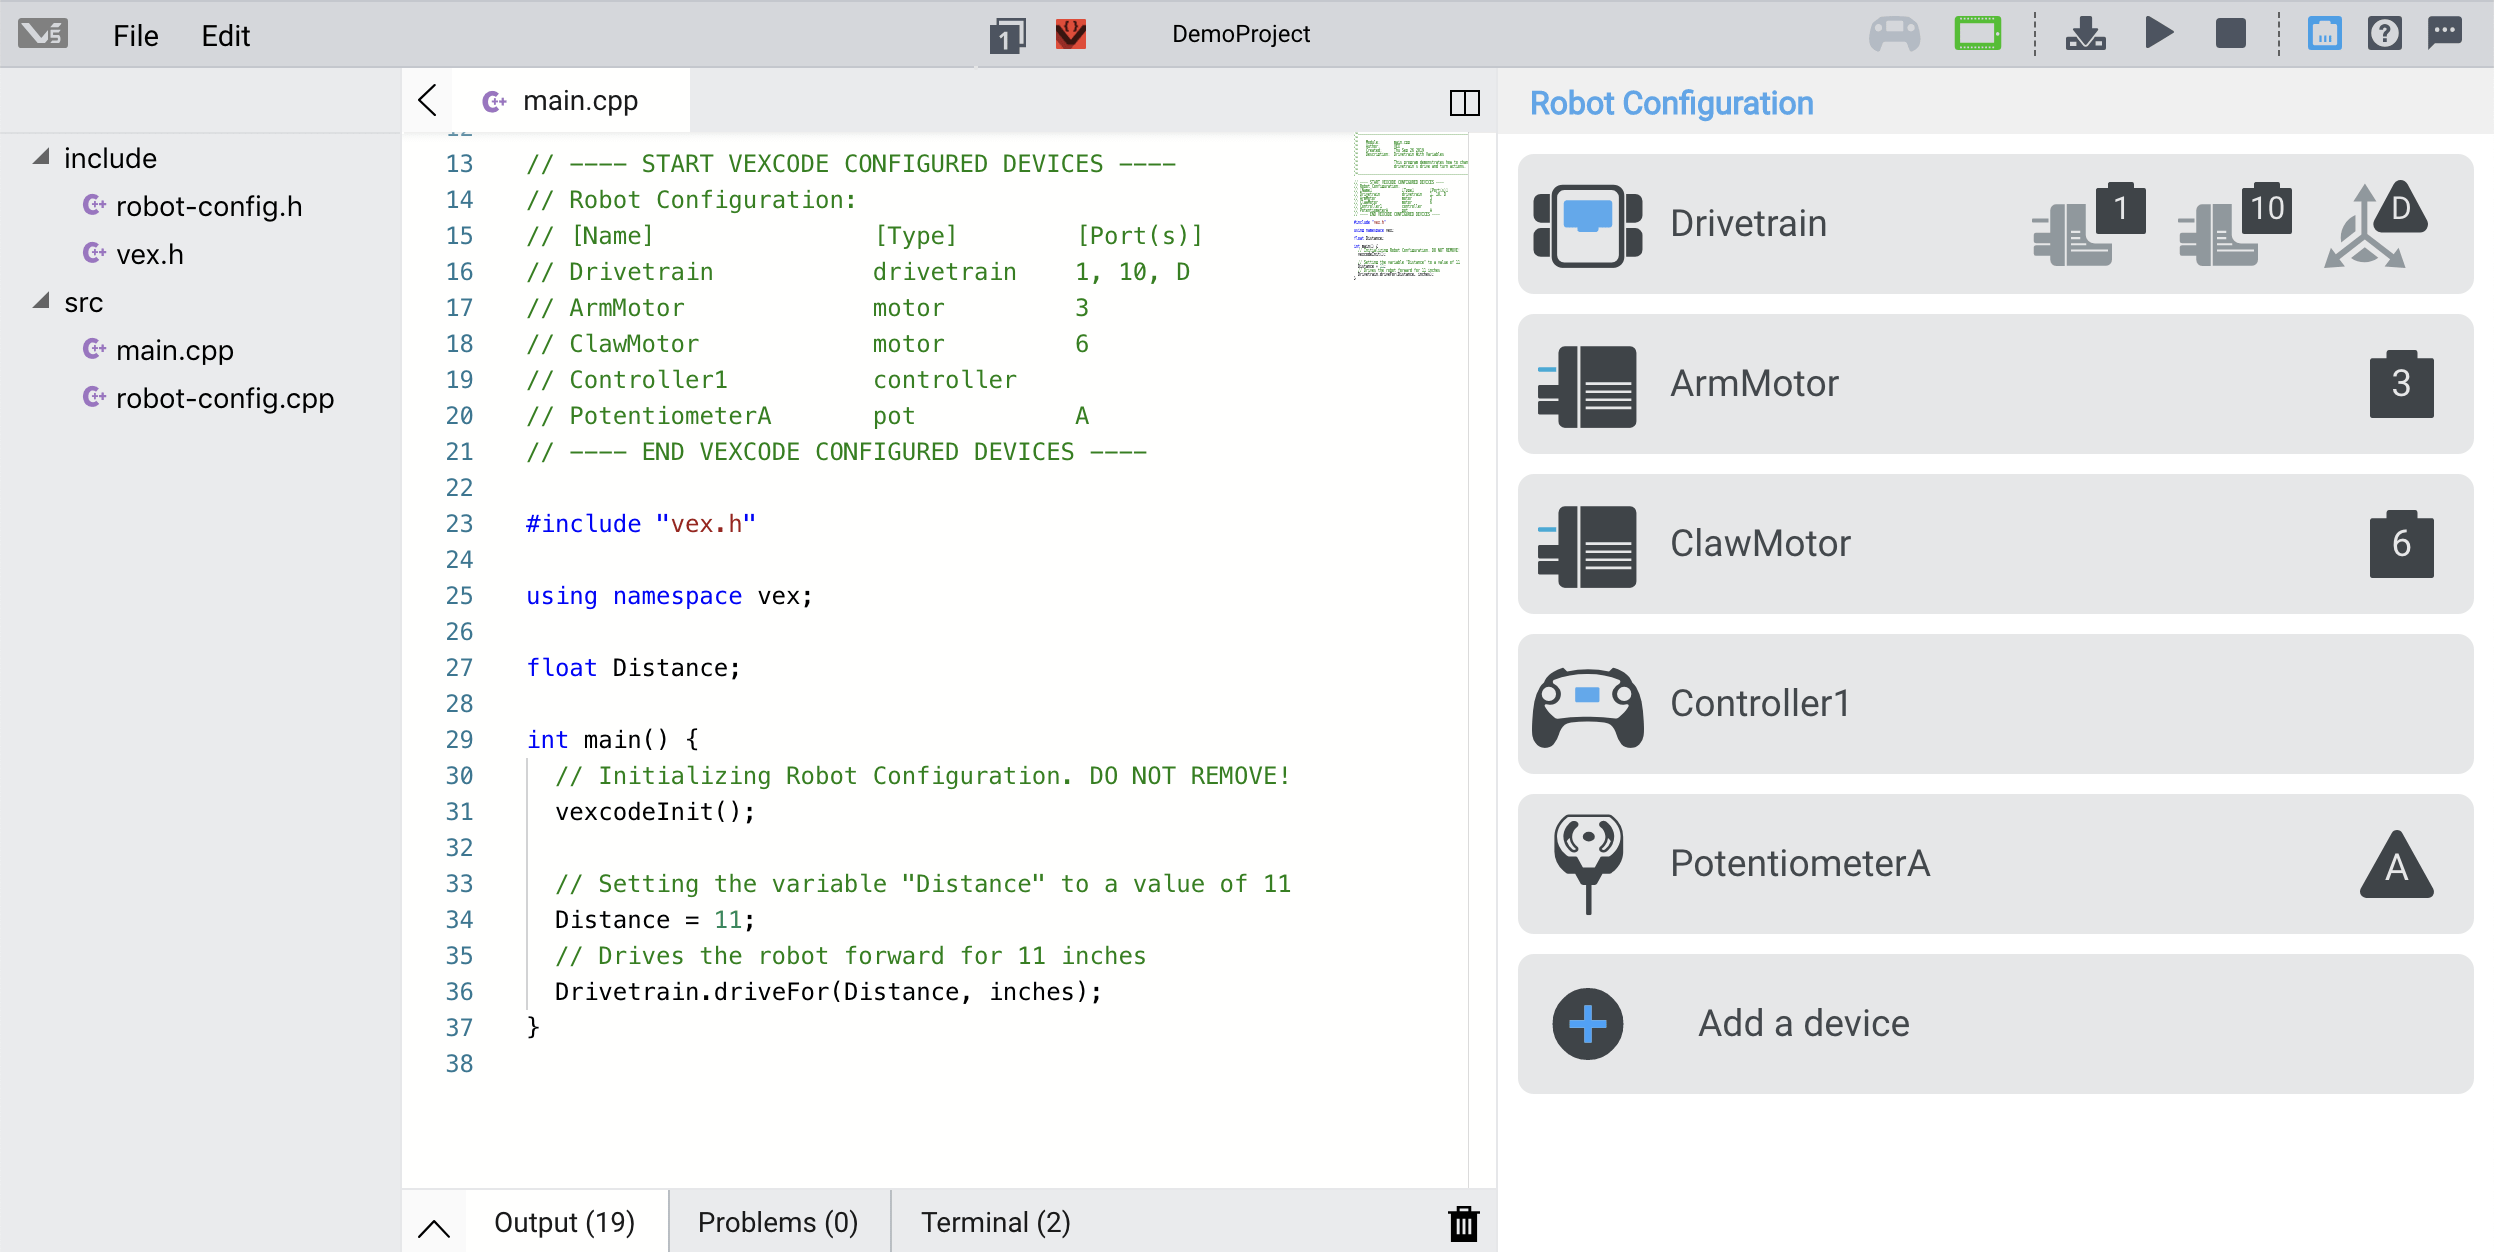The width and height of the screenshot is (2494, 1252).
Task: Select the program slot 1 icon
Action: tap(1007, 36)
